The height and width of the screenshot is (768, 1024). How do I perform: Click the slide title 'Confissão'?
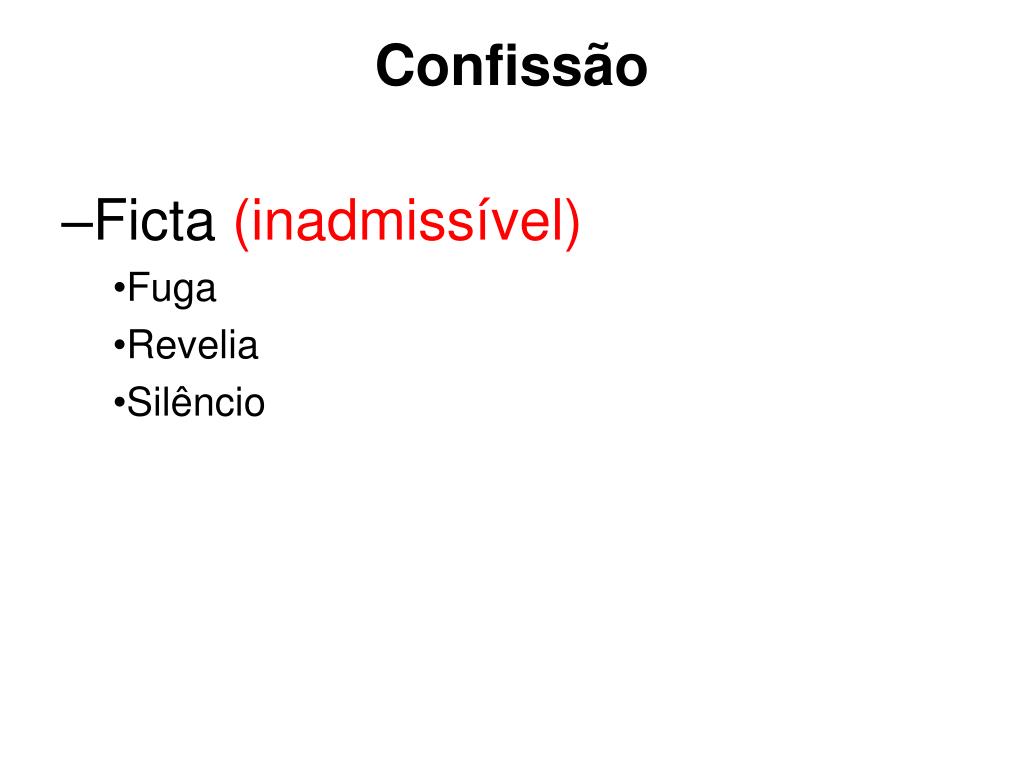[511, 66]
